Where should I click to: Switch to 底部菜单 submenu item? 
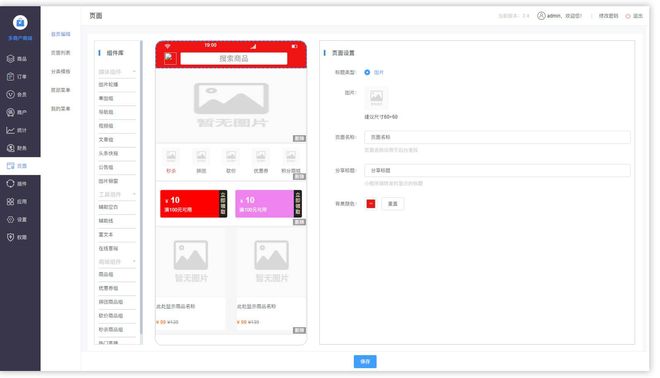61,90
